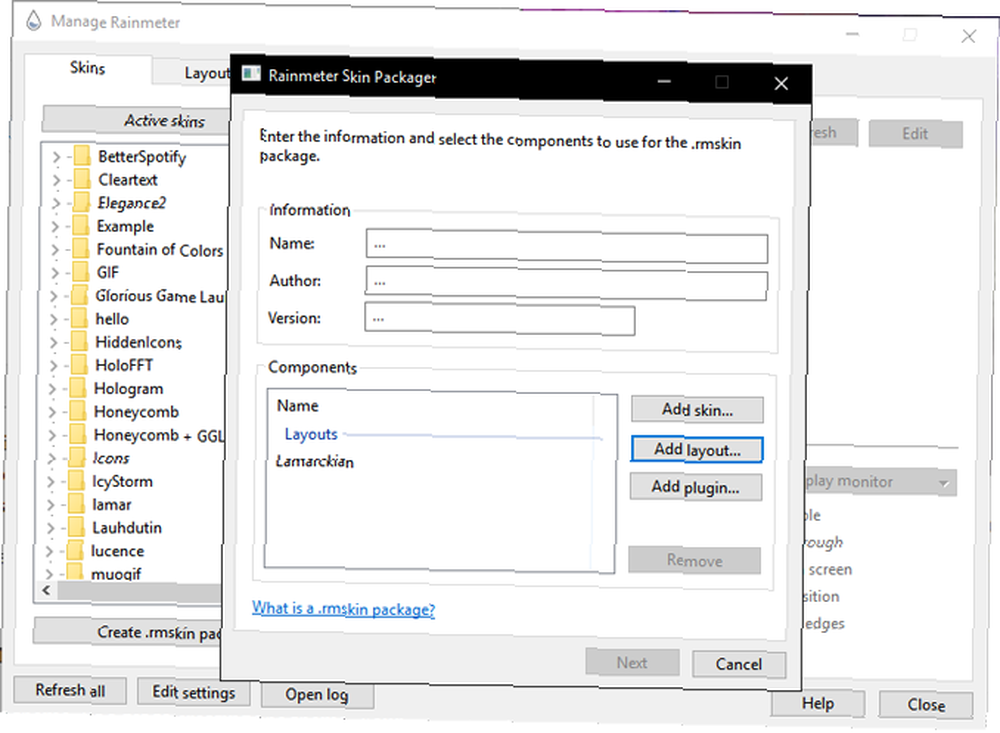Viewport: 1000px width, 733px height.
Task: Click the Create .rmskin package button
Action: coord(129,632)
